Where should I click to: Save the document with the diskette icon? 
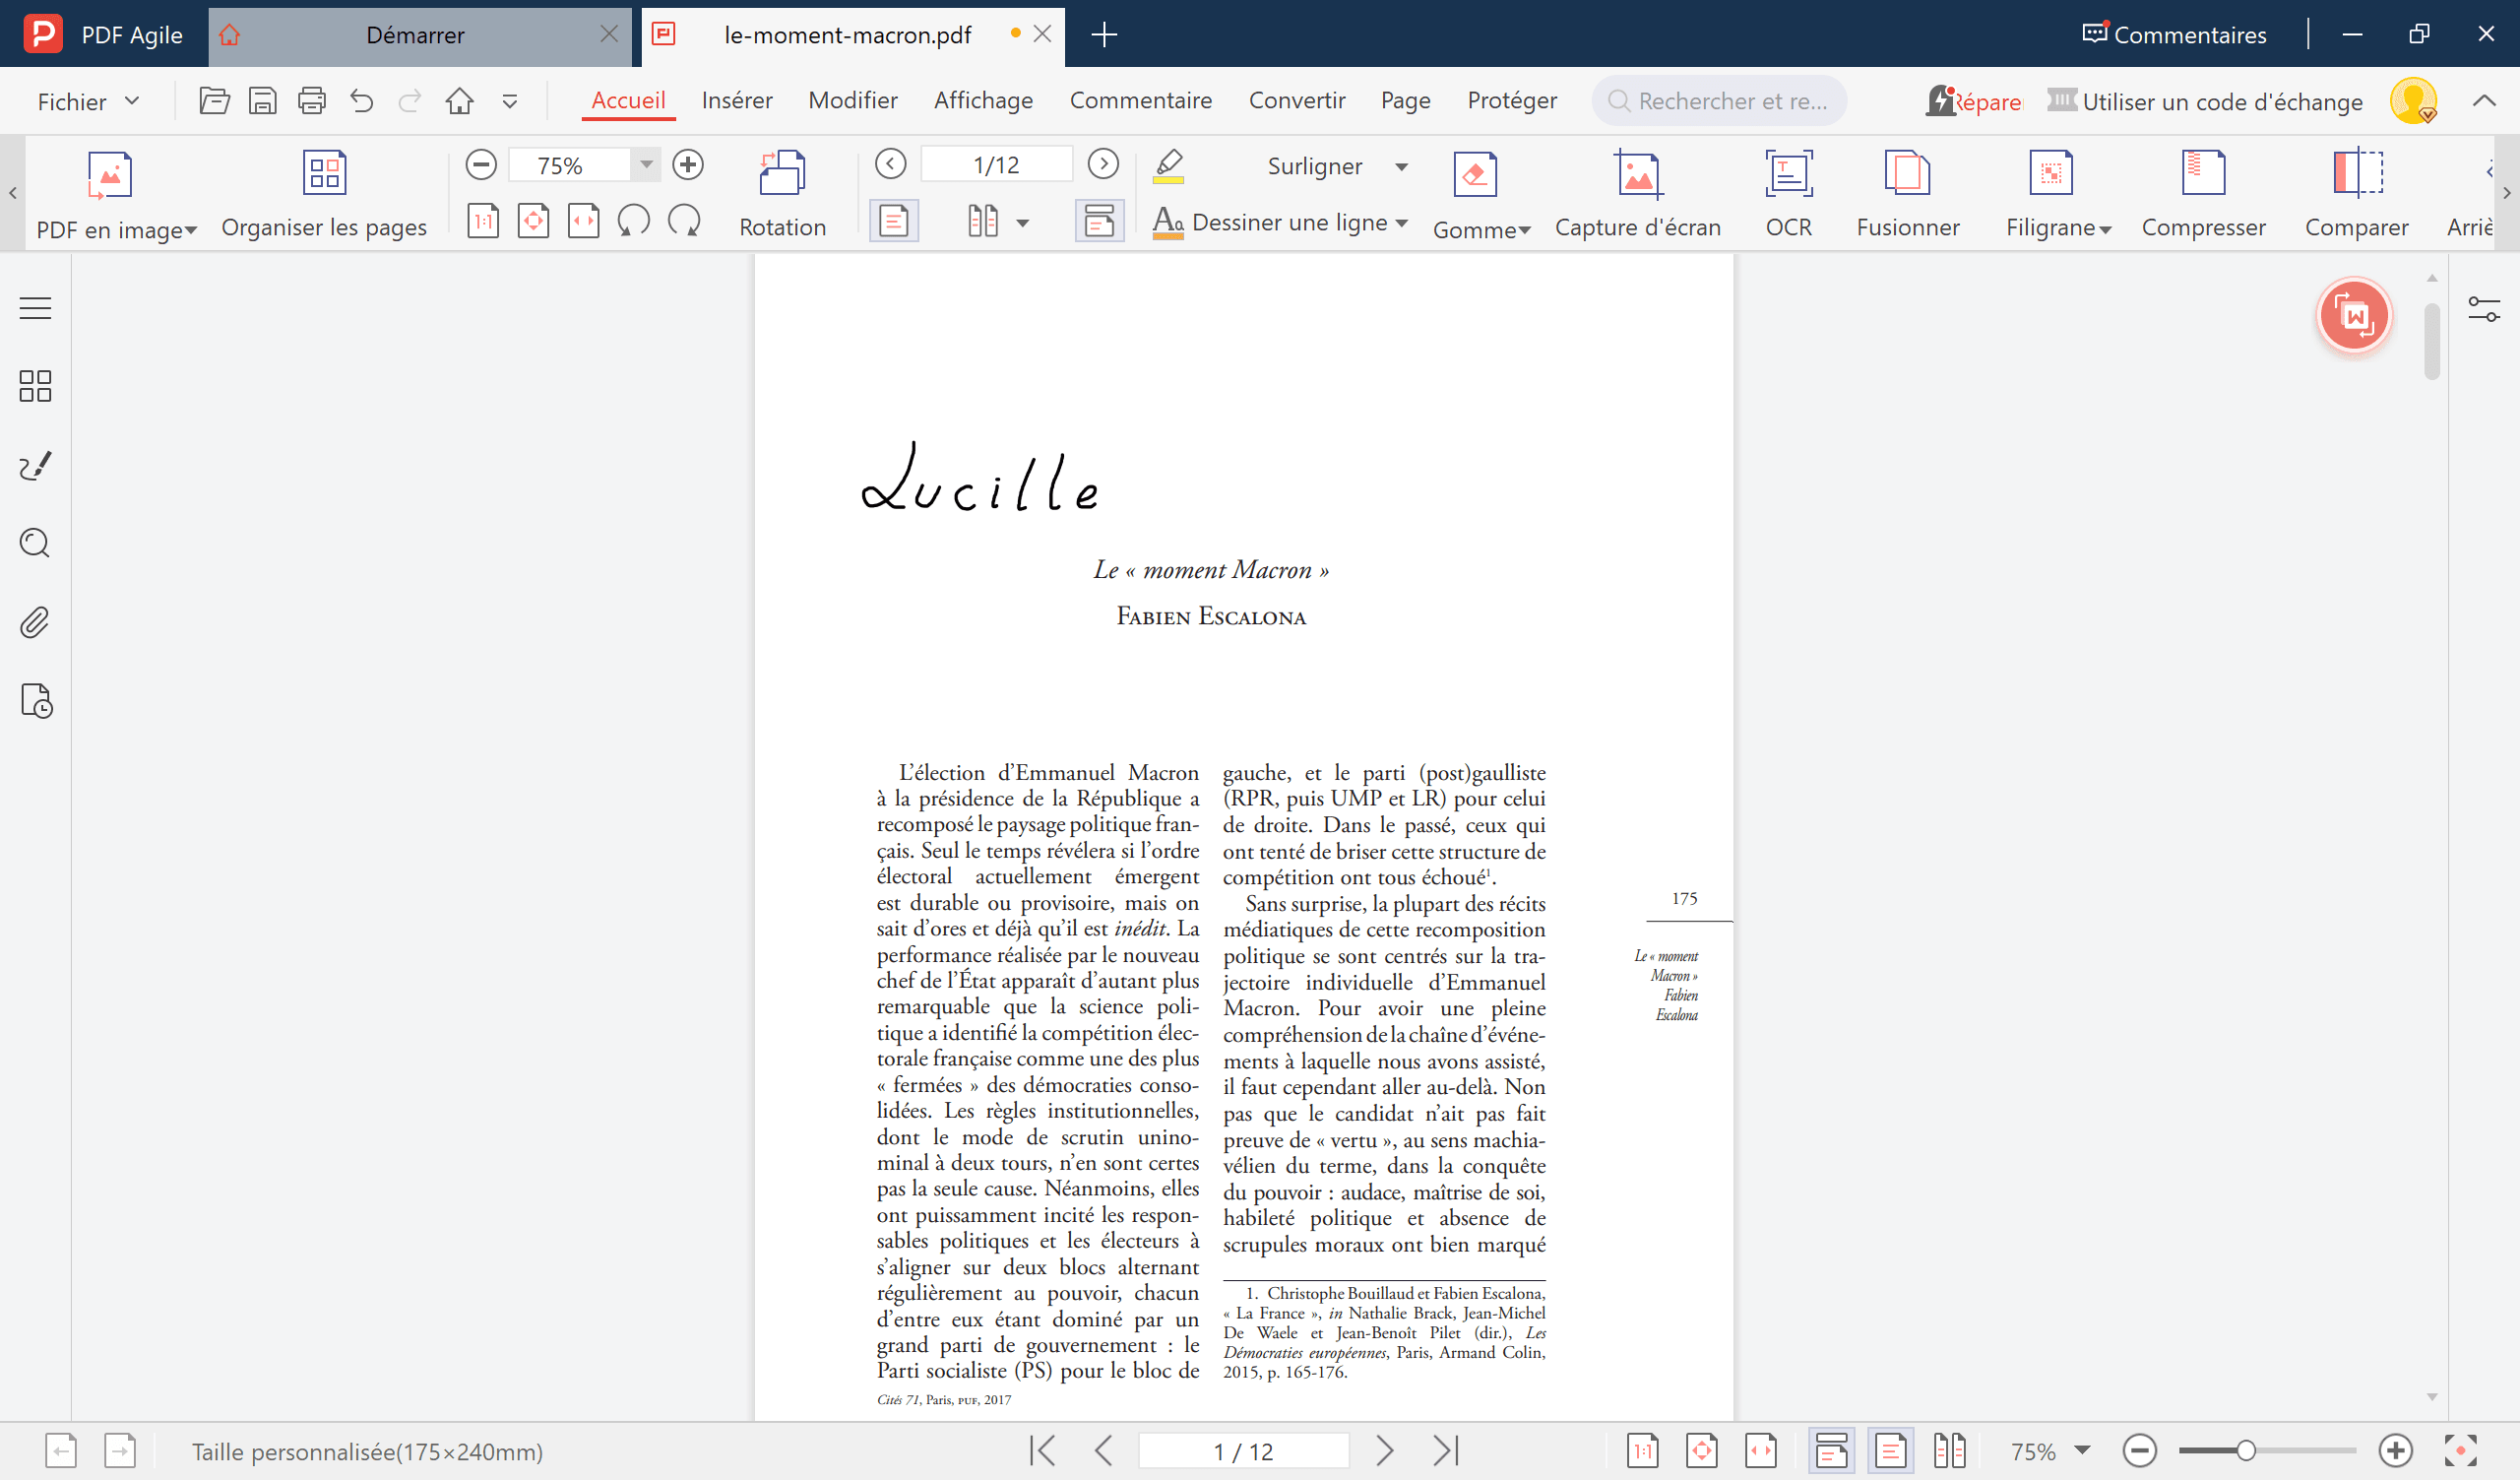pos(263,101)
